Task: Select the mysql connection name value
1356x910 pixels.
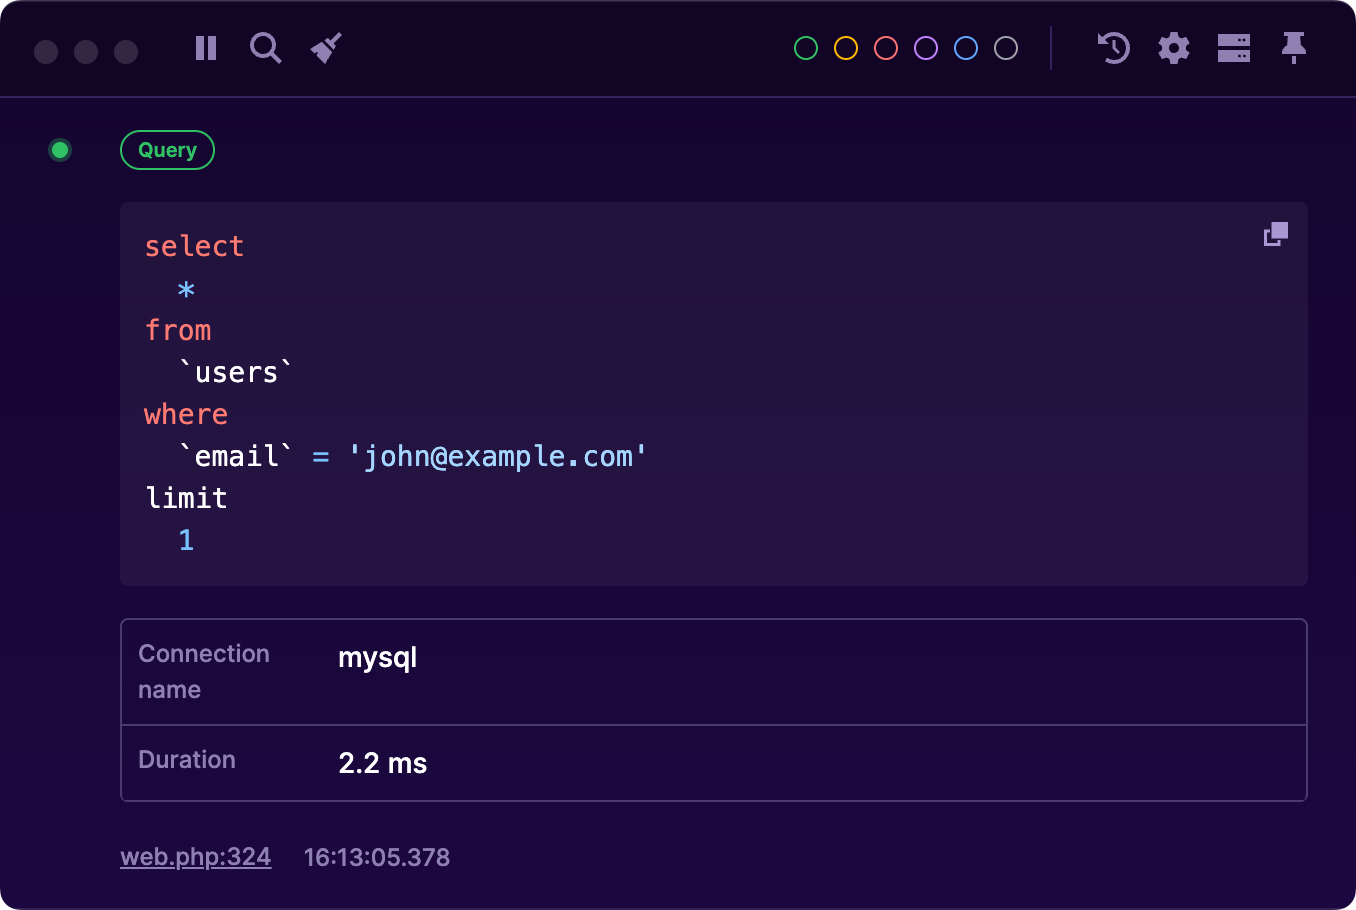Action: point(377,658)
